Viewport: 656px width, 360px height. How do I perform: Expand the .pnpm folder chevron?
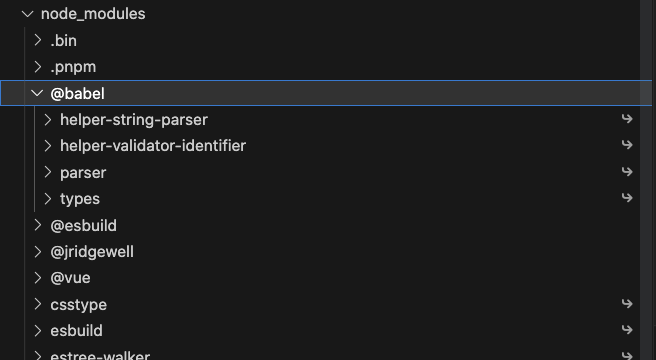[x=38, y=67]
